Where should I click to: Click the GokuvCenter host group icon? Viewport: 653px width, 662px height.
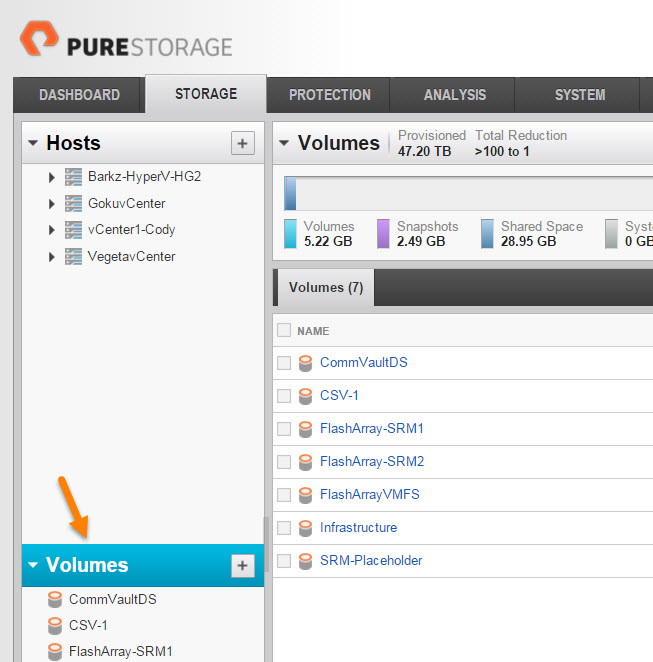(x=73, y=203)
